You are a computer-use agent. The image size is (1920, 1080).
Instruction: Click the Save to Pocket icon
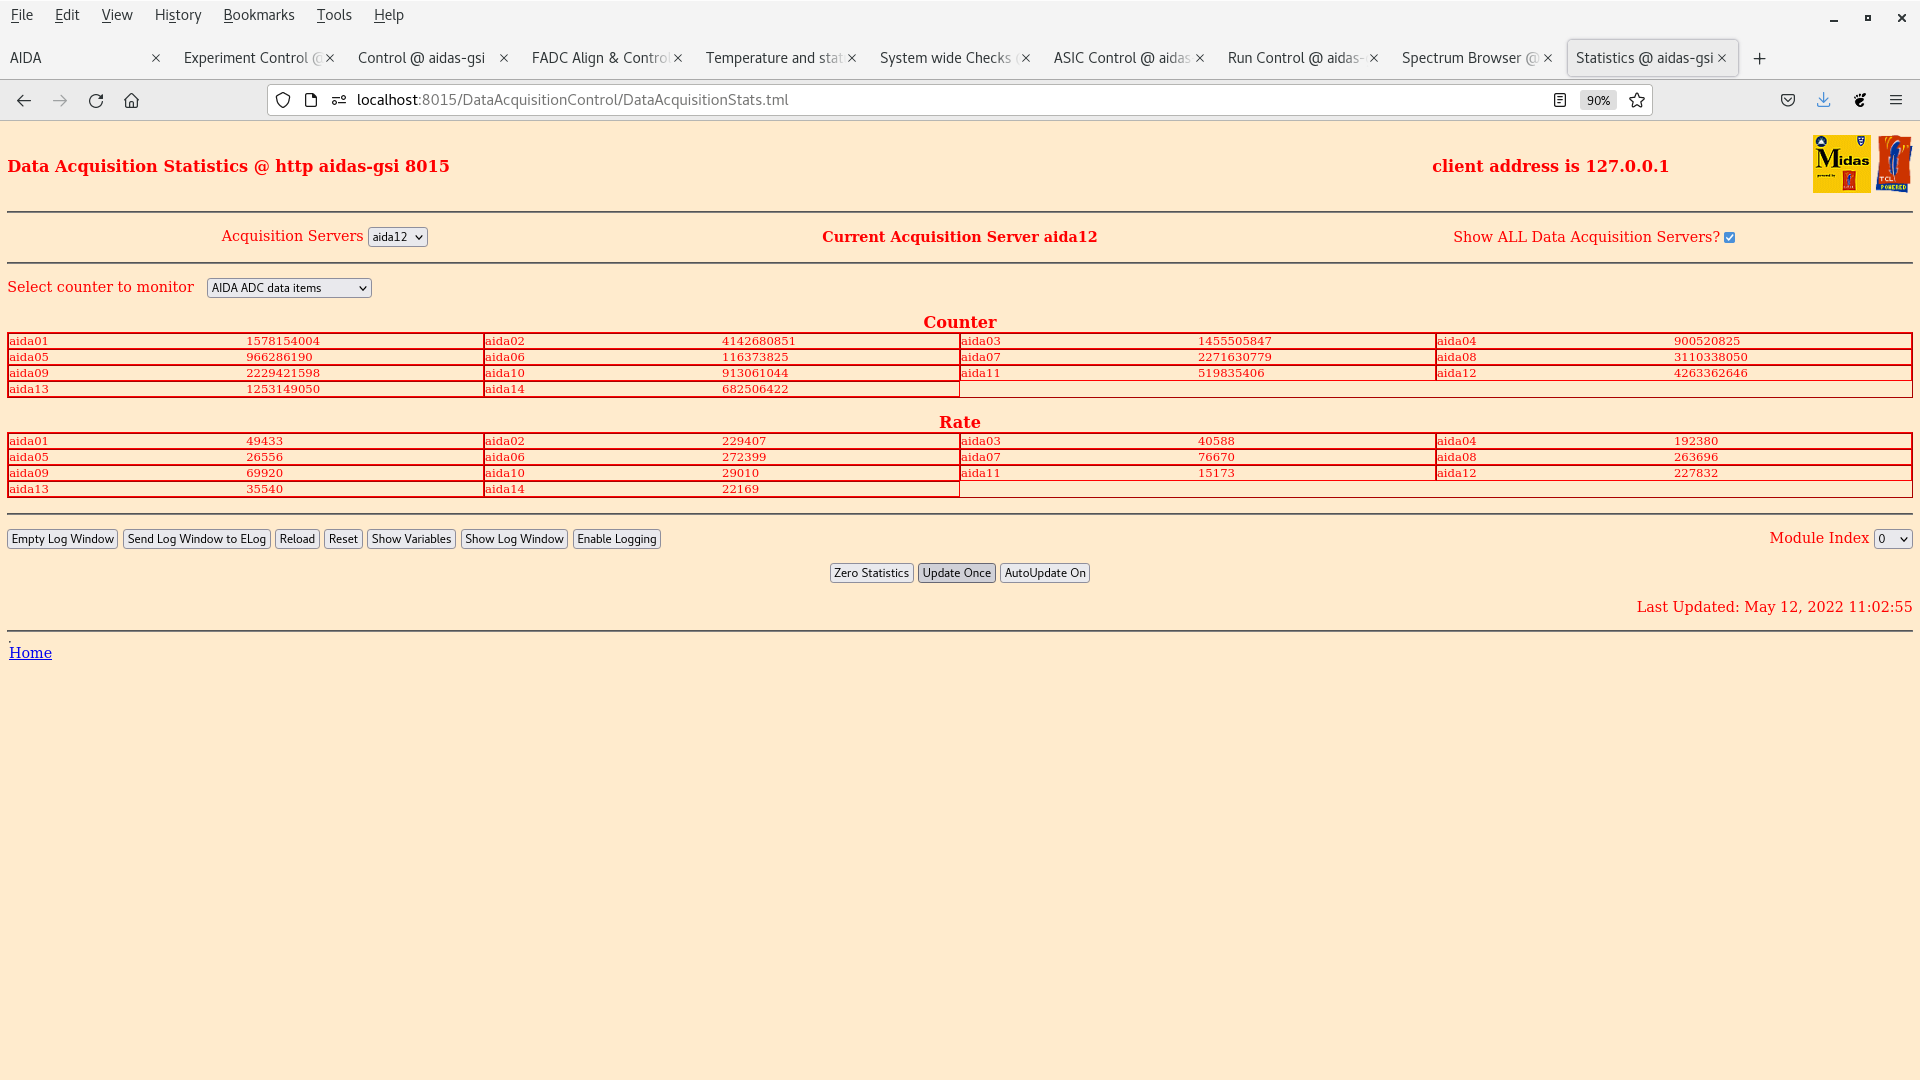tap(1788, 100)
